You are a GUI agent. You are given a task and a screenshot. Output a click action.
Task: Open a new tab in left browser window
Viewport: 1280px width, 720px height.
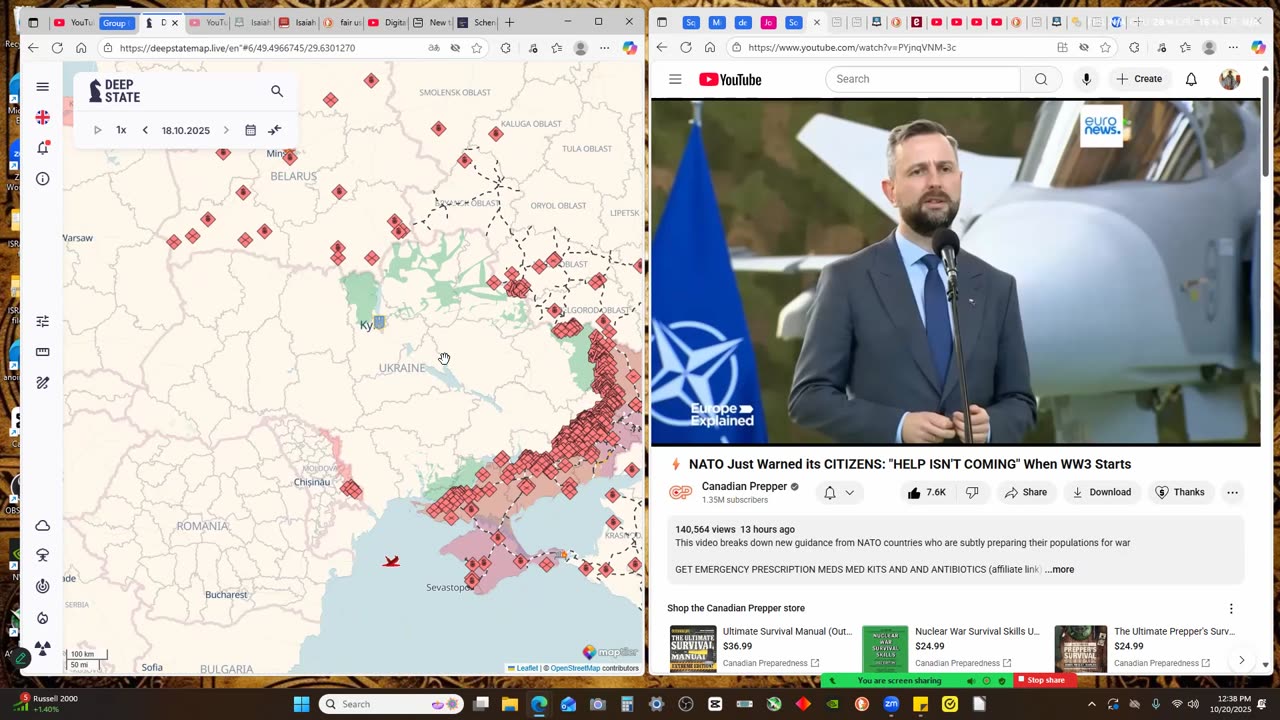509,22
